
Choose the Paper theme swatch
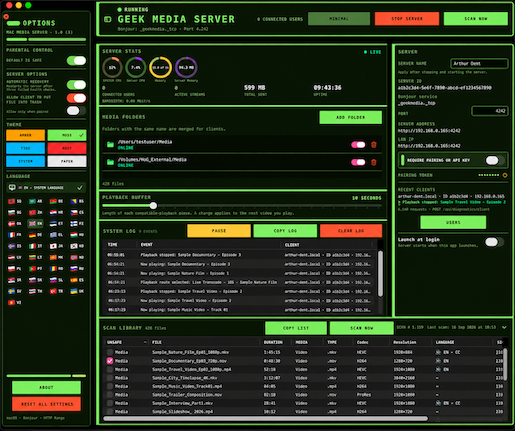coord(67,161)
